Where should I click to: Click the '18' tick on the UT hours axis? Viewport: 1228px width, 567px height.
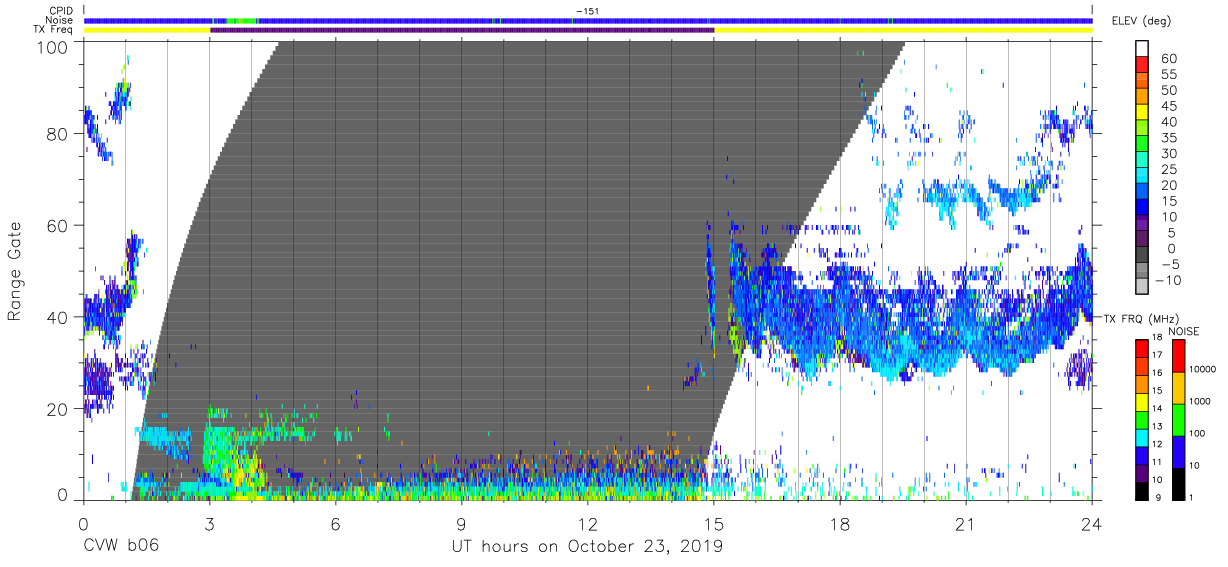pyautogui.click(x=840, y=523)
